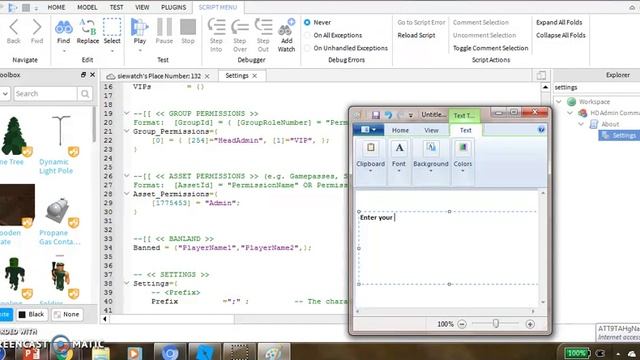
Task: Choose the None background option
Action: click(x=66, y=314)
